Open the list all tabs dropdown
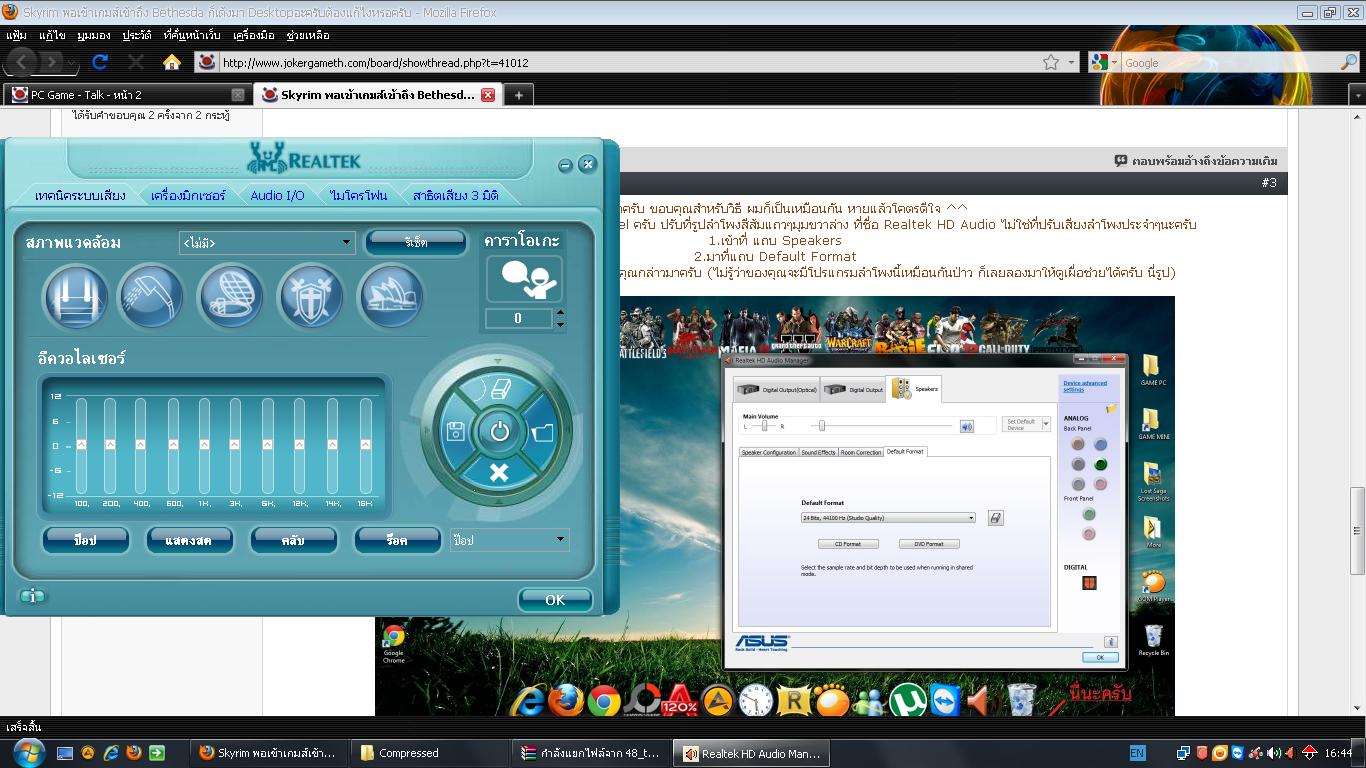The image size is (1366, 768). pos(1356,96)
